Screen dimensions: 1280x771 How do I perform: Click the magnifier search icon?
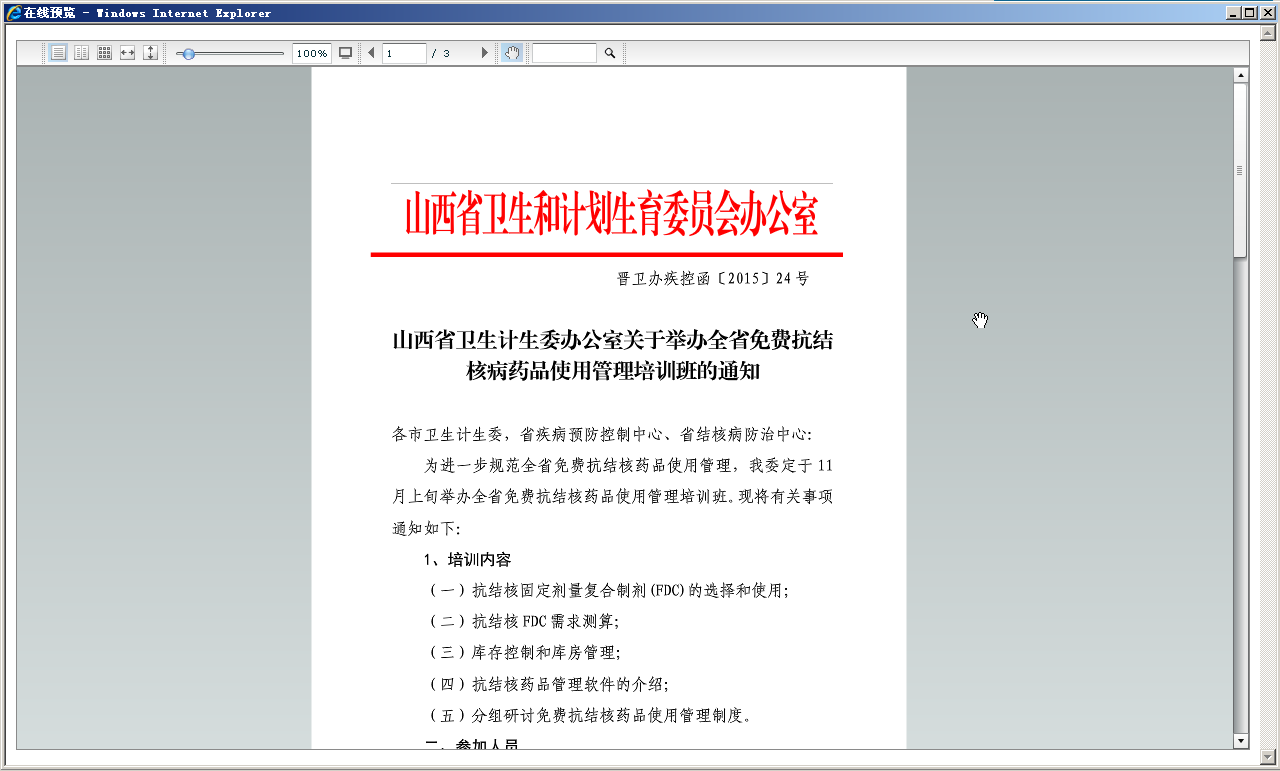(x=610, y=53)
